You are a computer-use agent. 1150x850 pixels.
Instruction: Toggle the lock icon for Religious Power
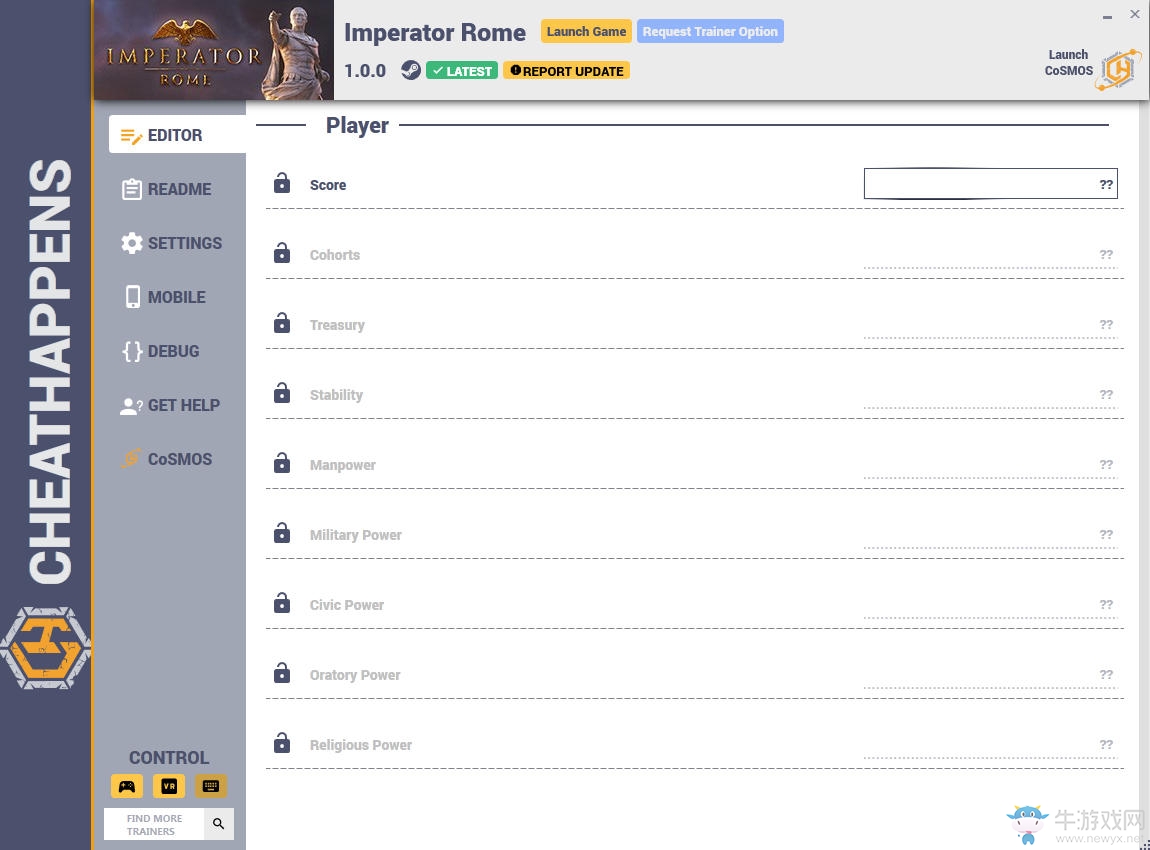coord(282,744)
